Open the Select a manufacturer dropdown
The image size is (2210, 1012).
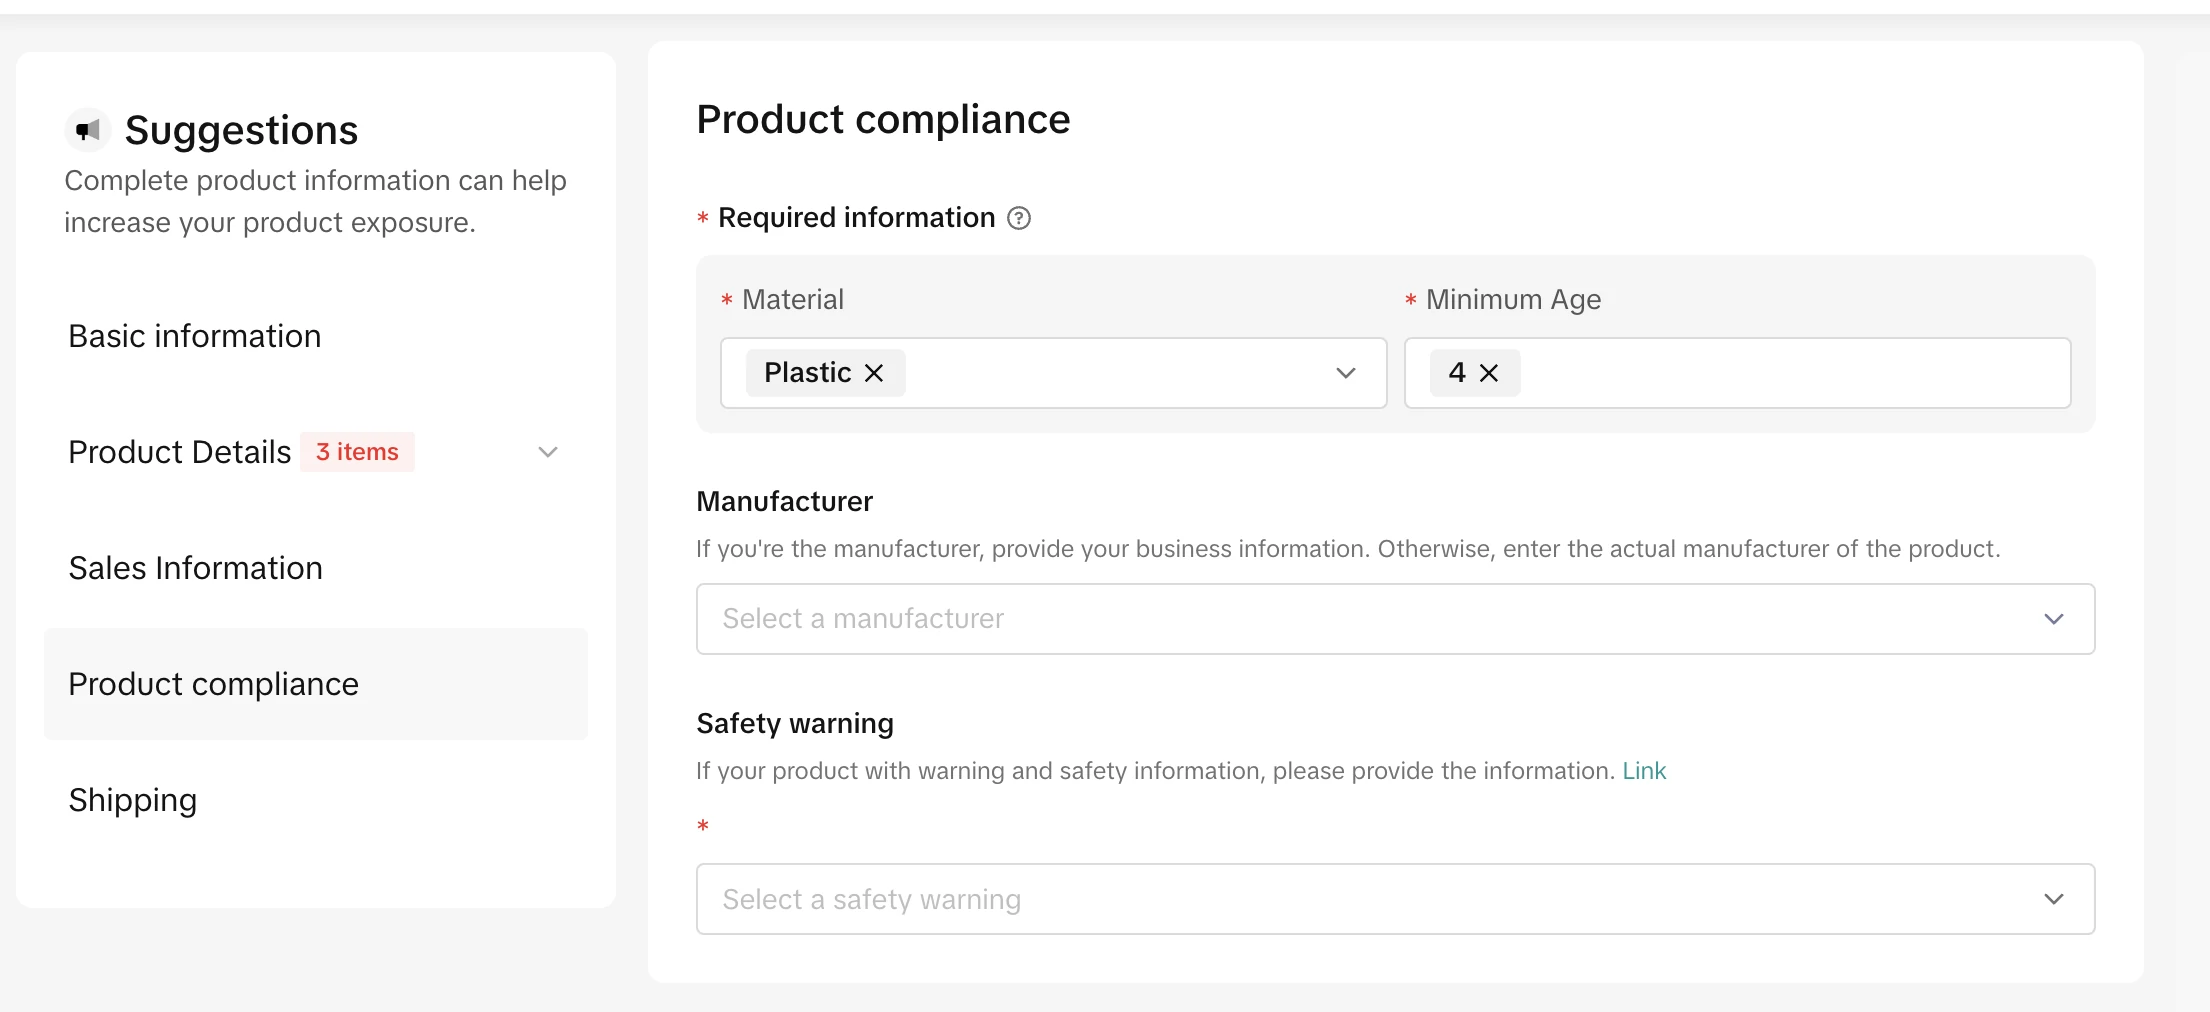(x=1380, y=619)
